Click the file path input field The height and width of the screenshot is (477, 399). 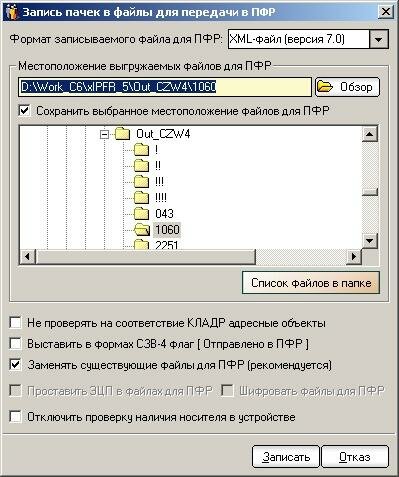point(165,87)
